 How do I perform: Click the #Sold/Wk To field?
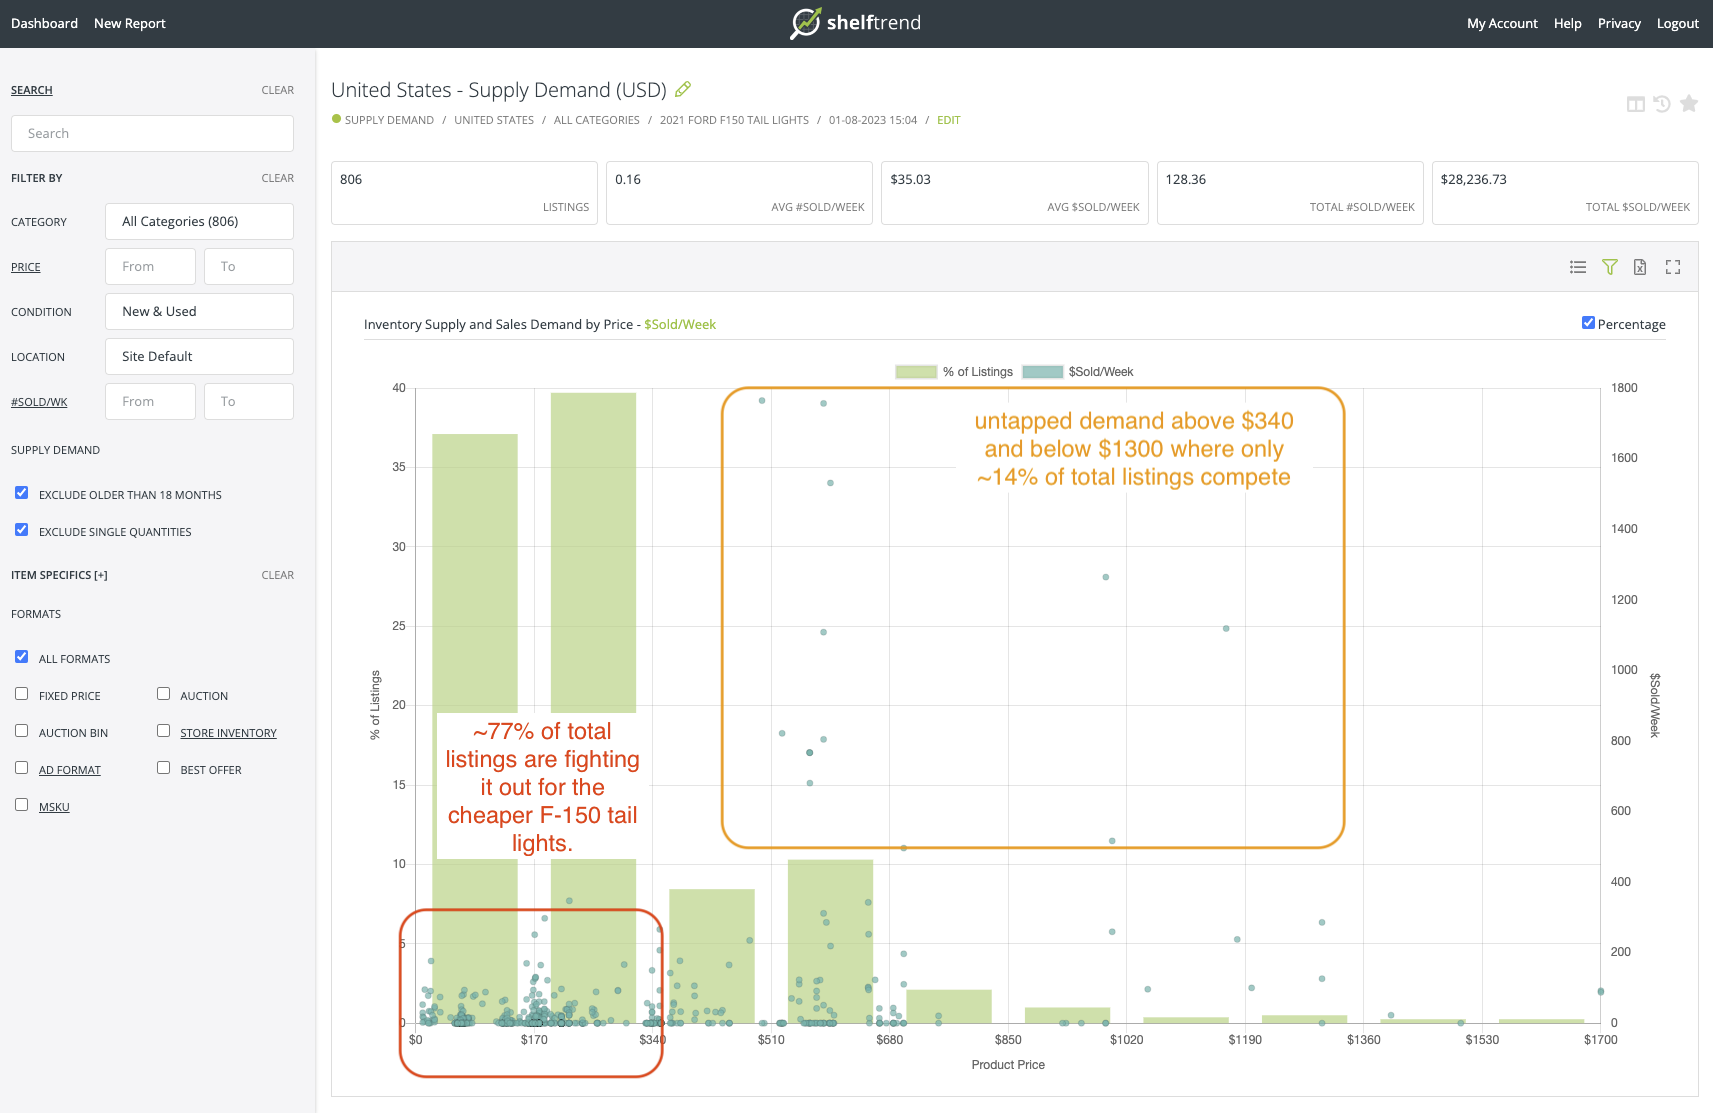(x=249, y=401)
